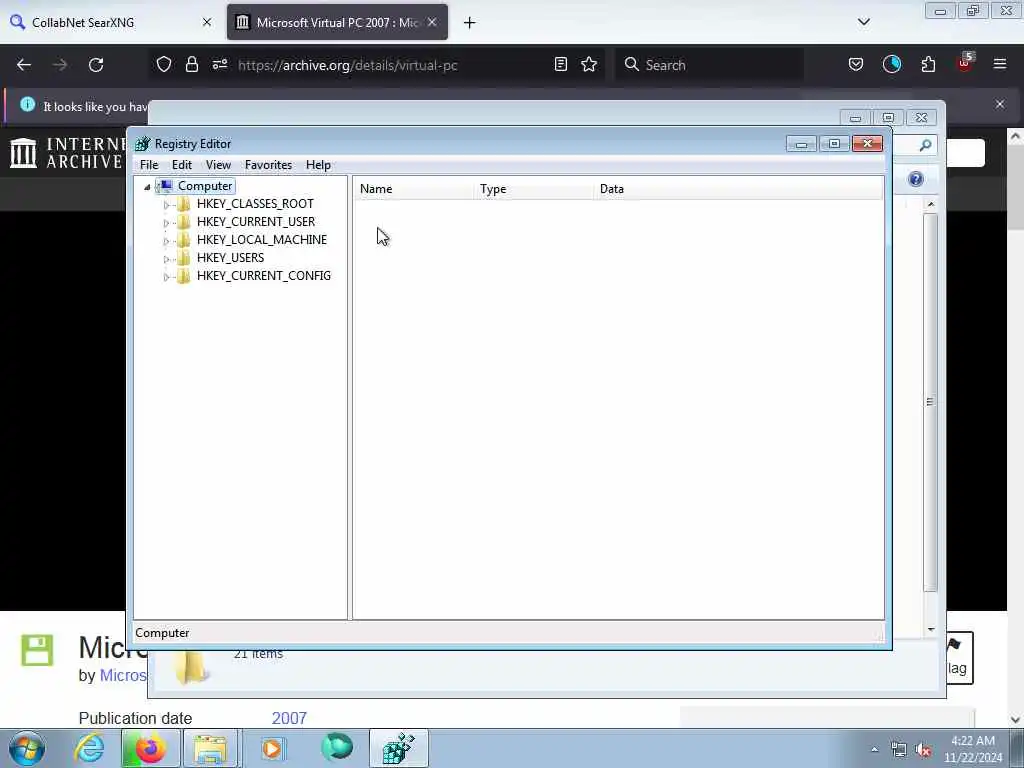Open the Windows Start menu
Screen dimensions: 1024x768
coord(27,748)
